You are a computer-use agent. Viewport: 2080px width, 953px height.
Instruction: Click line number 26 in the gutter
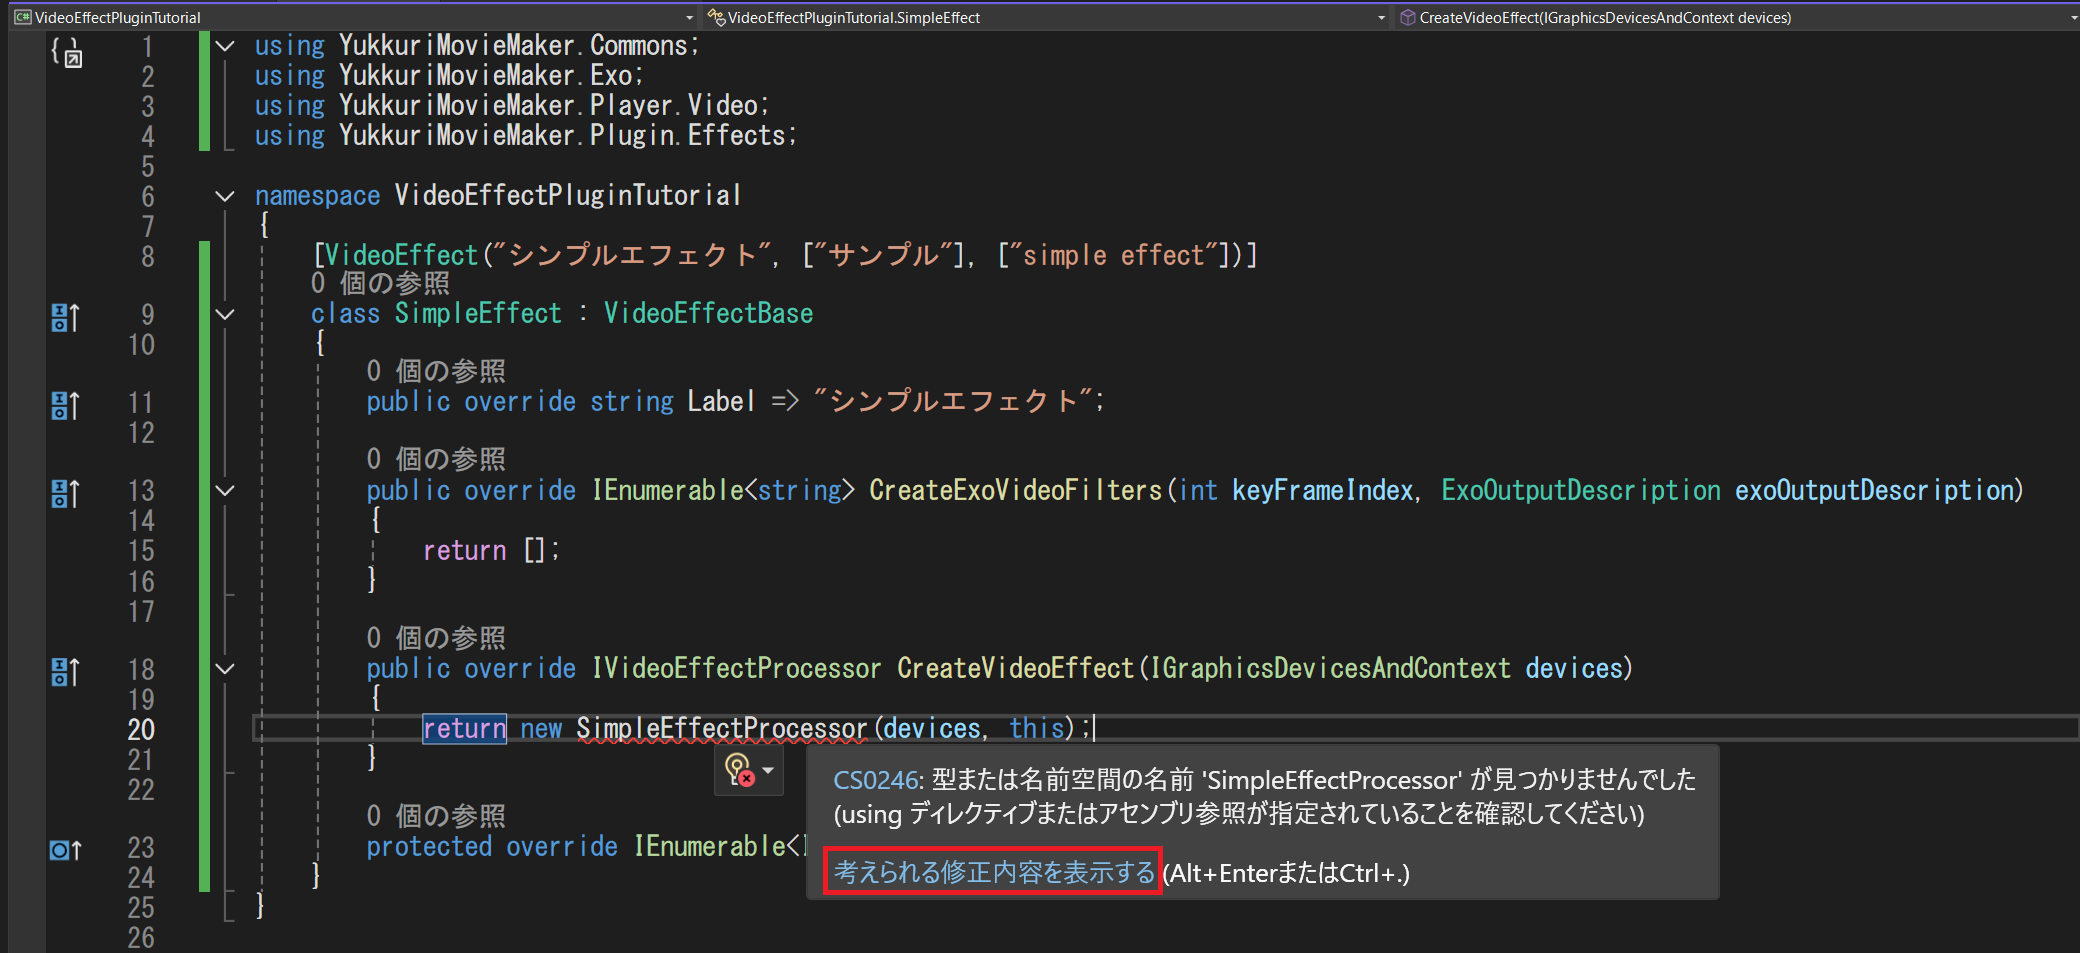(x=141, y=938)
